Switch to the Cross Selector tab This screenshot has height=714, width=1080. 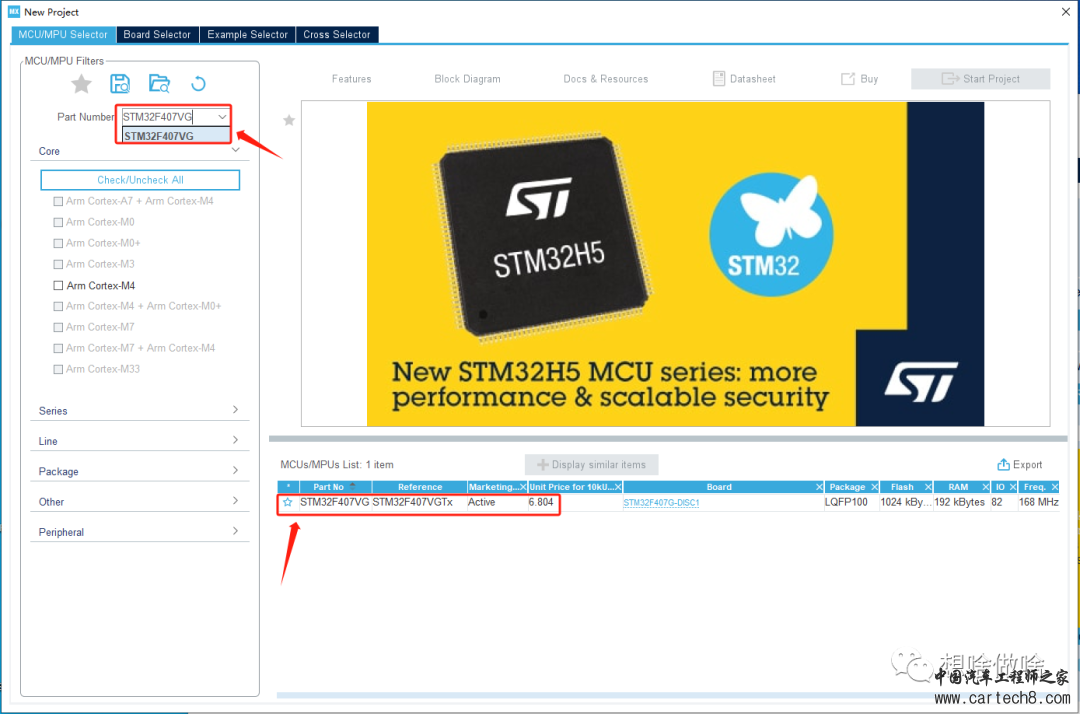click(x=337, y=34)
